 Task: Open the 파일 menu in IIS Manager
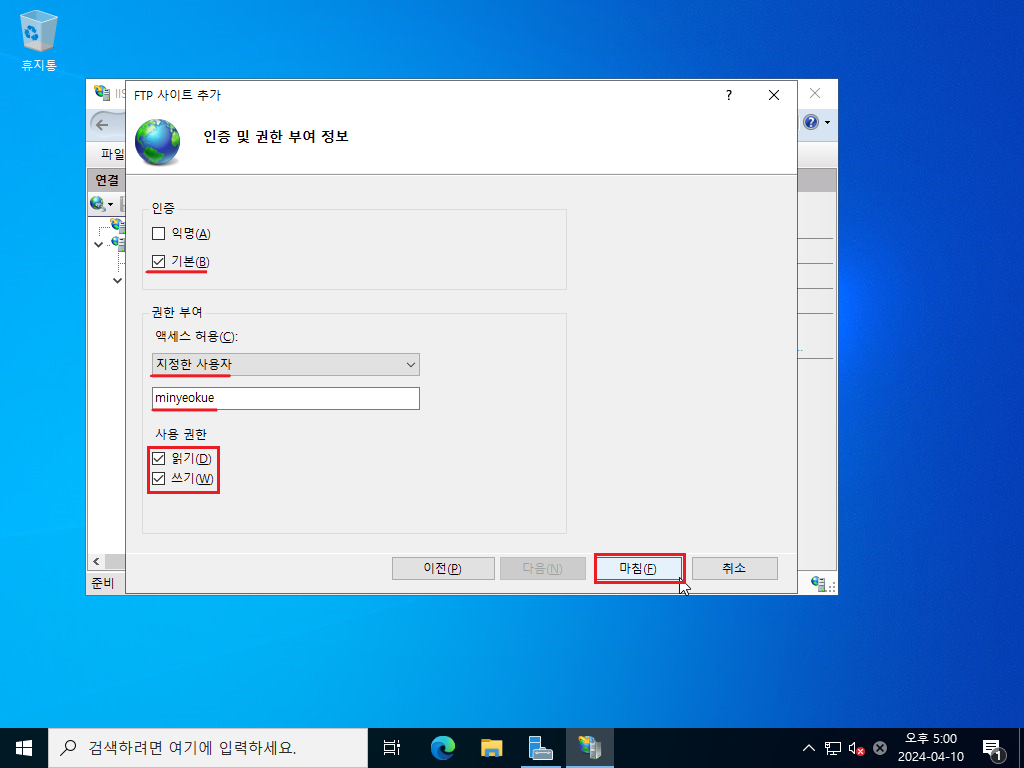[111, 154]
